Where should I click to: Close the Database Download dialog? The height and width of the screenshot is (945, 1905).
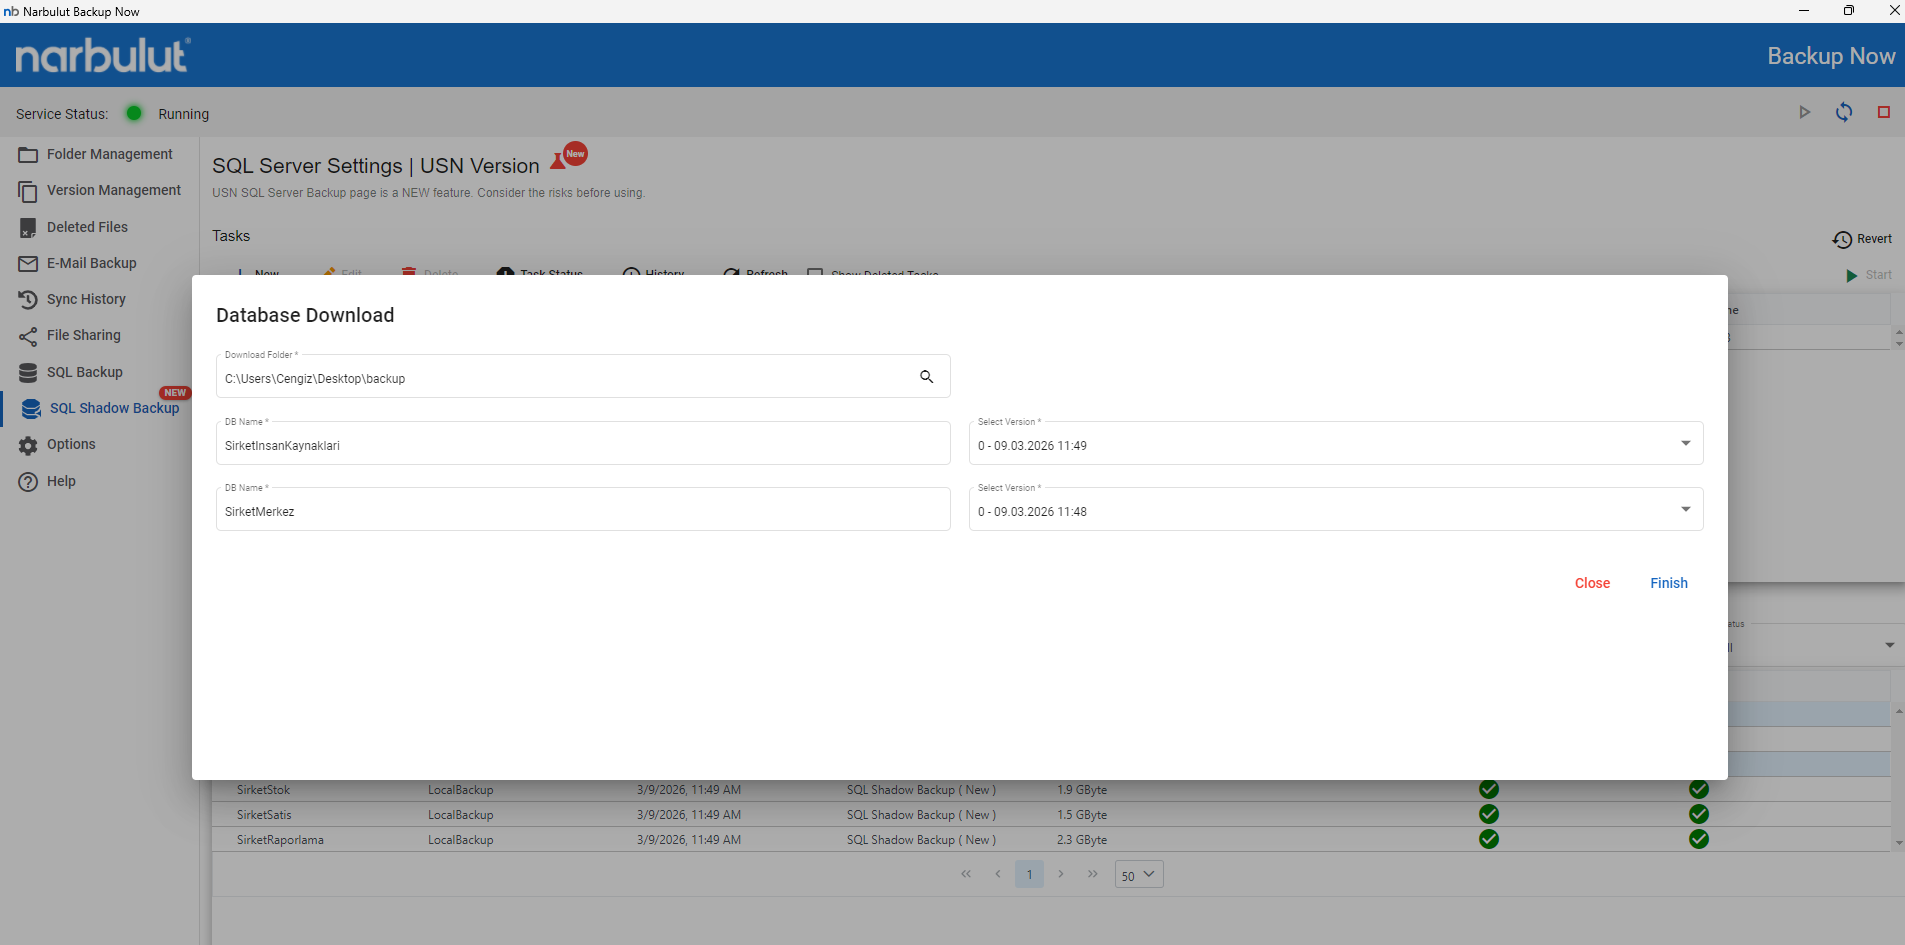pyautogui.click(x=1592, y=583)
